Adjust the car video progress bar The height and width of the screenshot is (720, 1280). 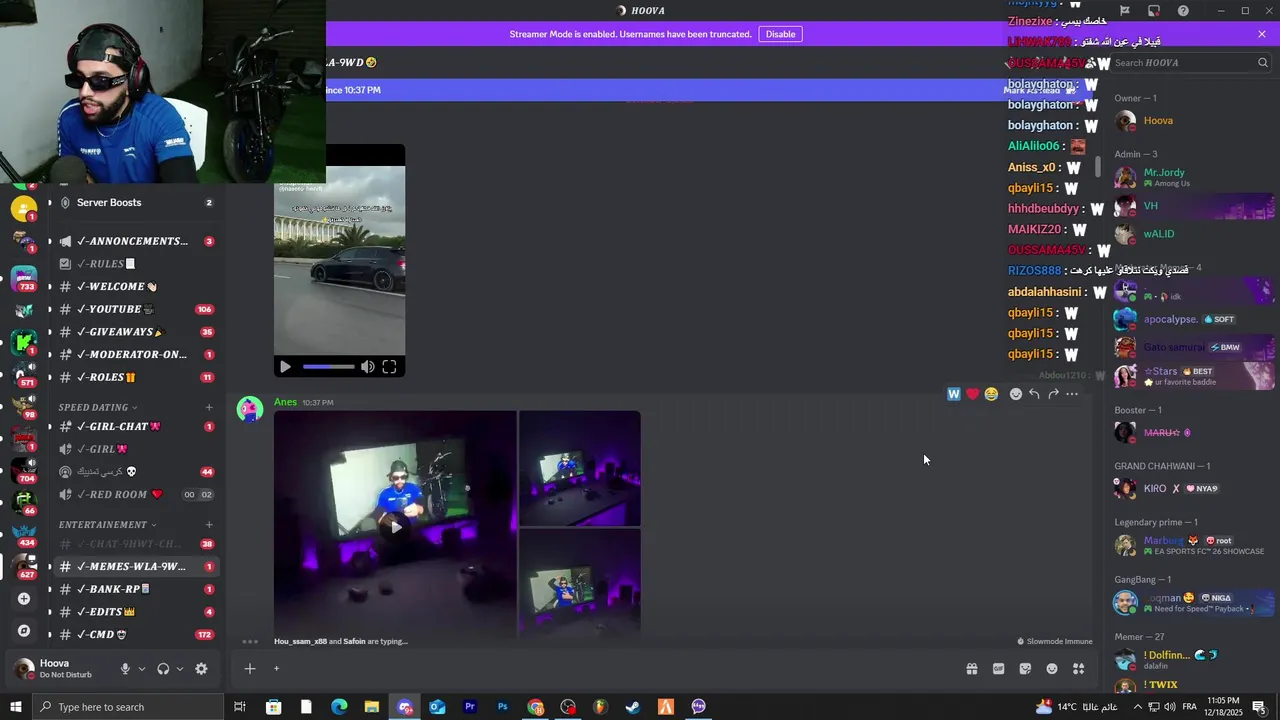click(328, 367)
